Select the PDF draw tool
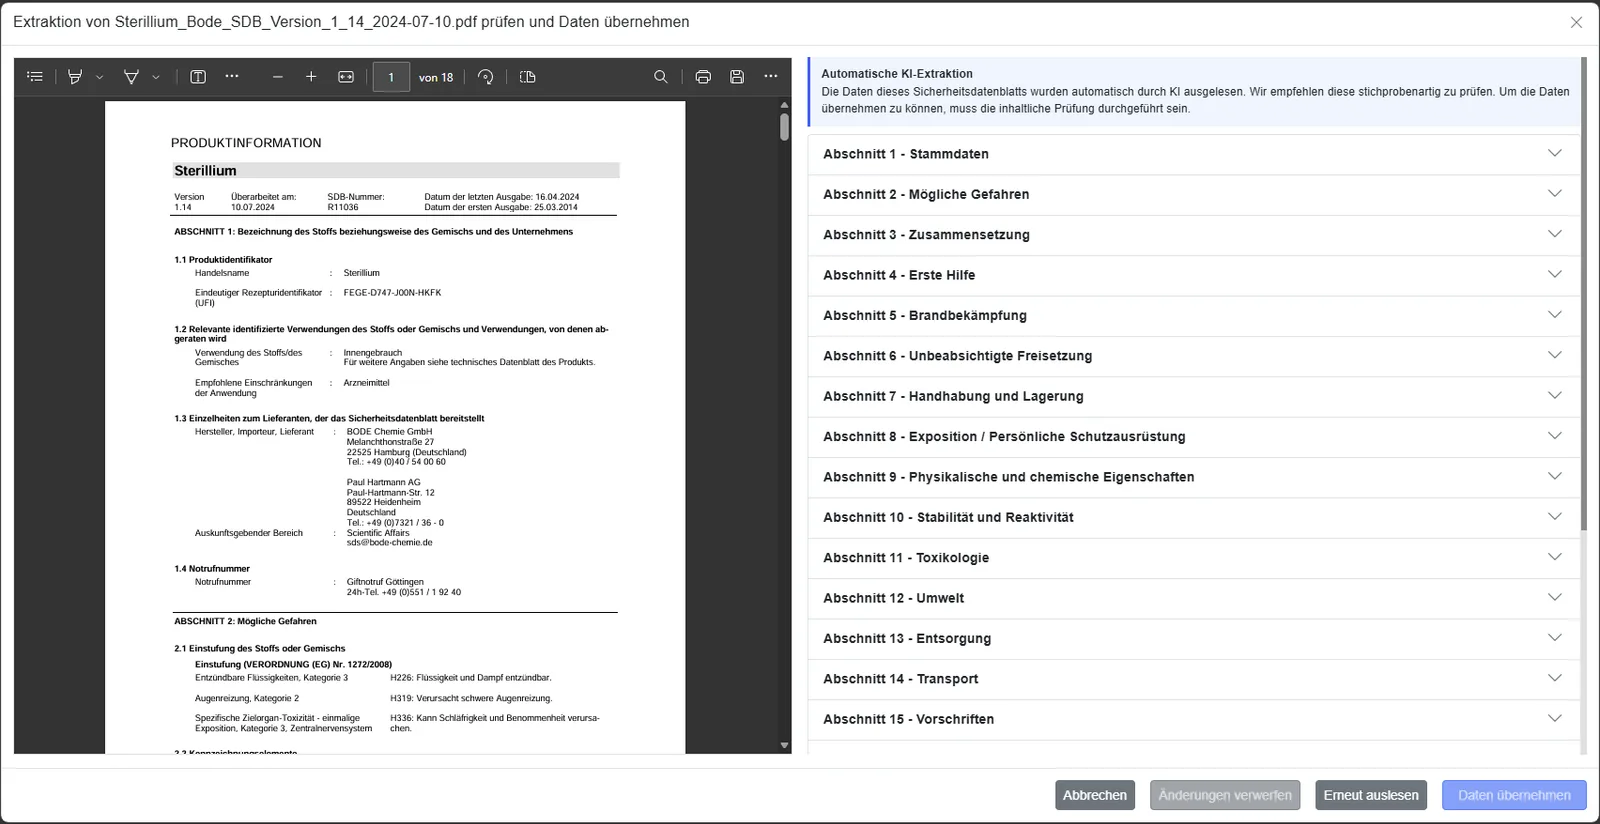Image resolution: width=1600 pixels, height=824 pixels. (131, 77)
